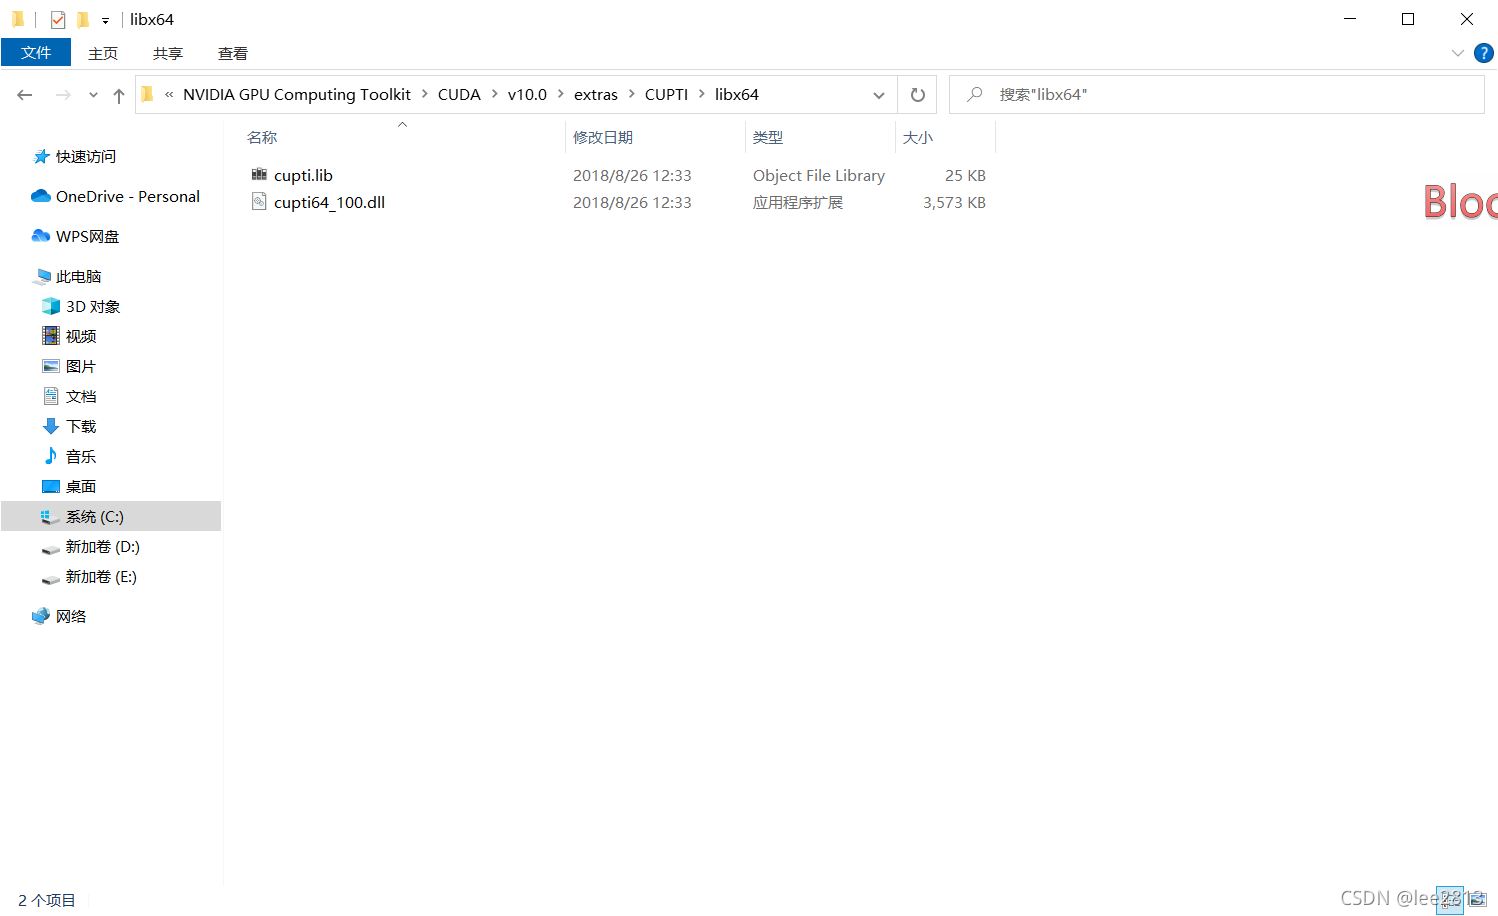Image resolution: width=1498 pixels, height=916 pixels.
Task: Go forward with the right arrow
Action: pyautogui.click(x=63, y=95)
